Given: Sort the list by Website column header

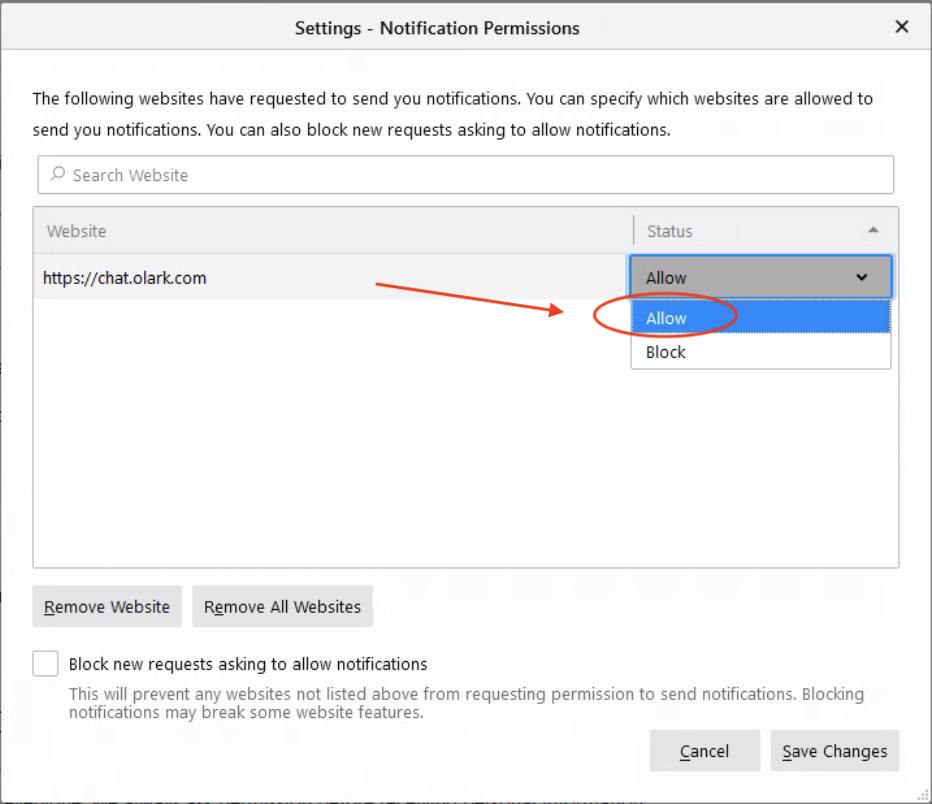Looking at the screenshot, I should coord(330,231).
